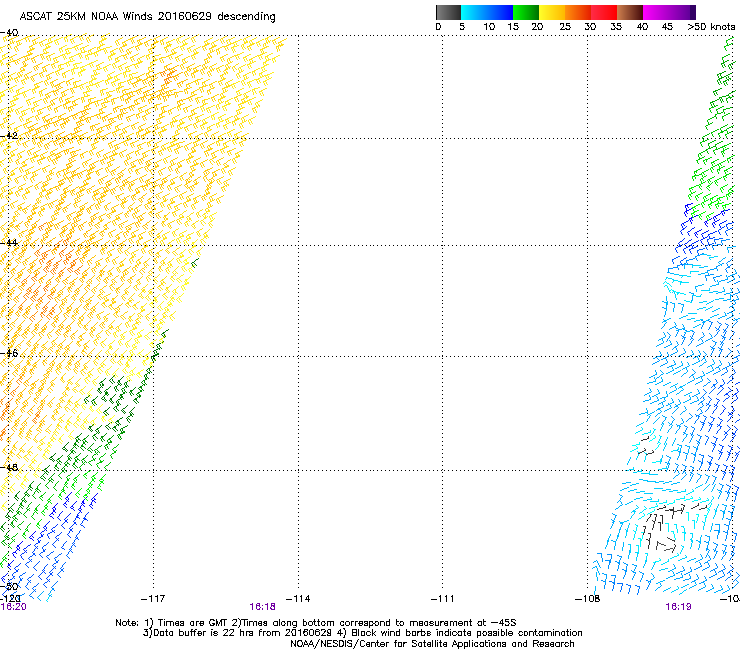Select the grey 0-5 knots color segment

448,12
